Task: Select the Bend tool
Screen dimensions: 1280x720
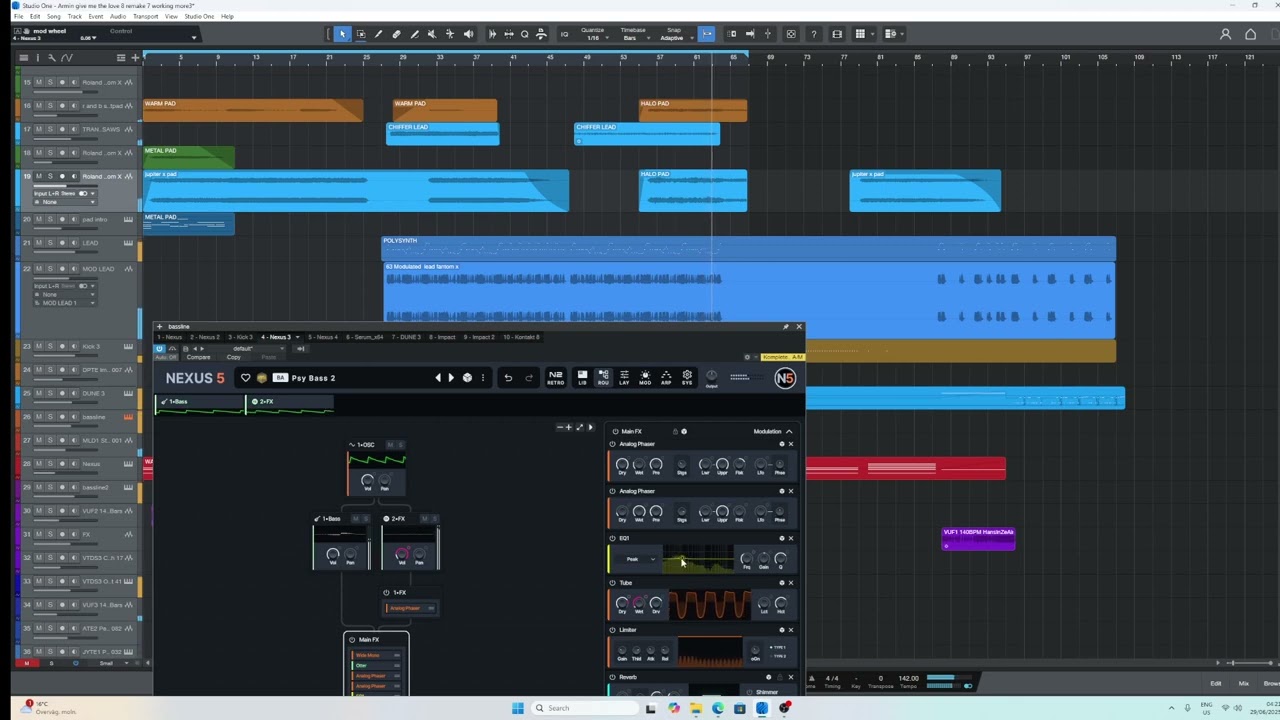Action: (x=450, y=34)
